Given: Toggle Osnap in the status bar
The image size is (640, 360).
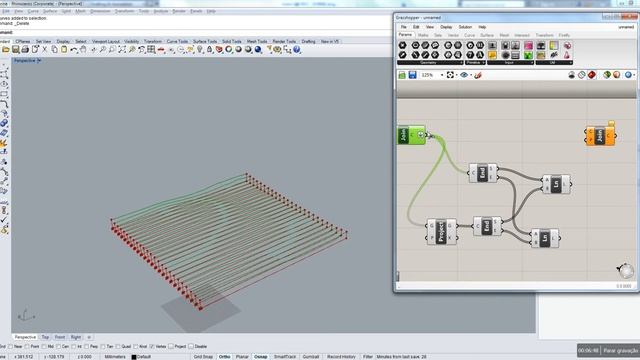Looking at the screenshot, I should coord(260,357).
